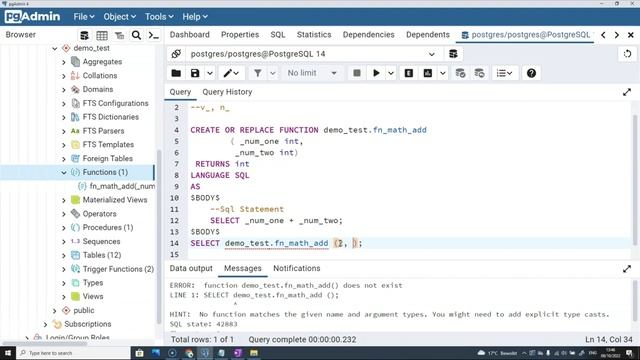Open the Query History tab
640x360 pixels.
227,92
